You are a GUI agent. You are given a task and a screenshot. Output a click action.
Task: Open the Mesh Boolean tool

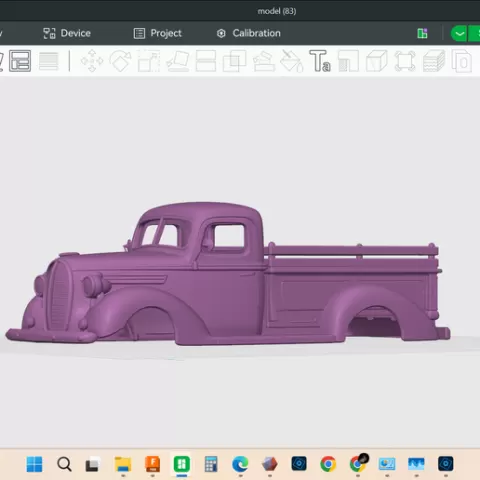234,61
